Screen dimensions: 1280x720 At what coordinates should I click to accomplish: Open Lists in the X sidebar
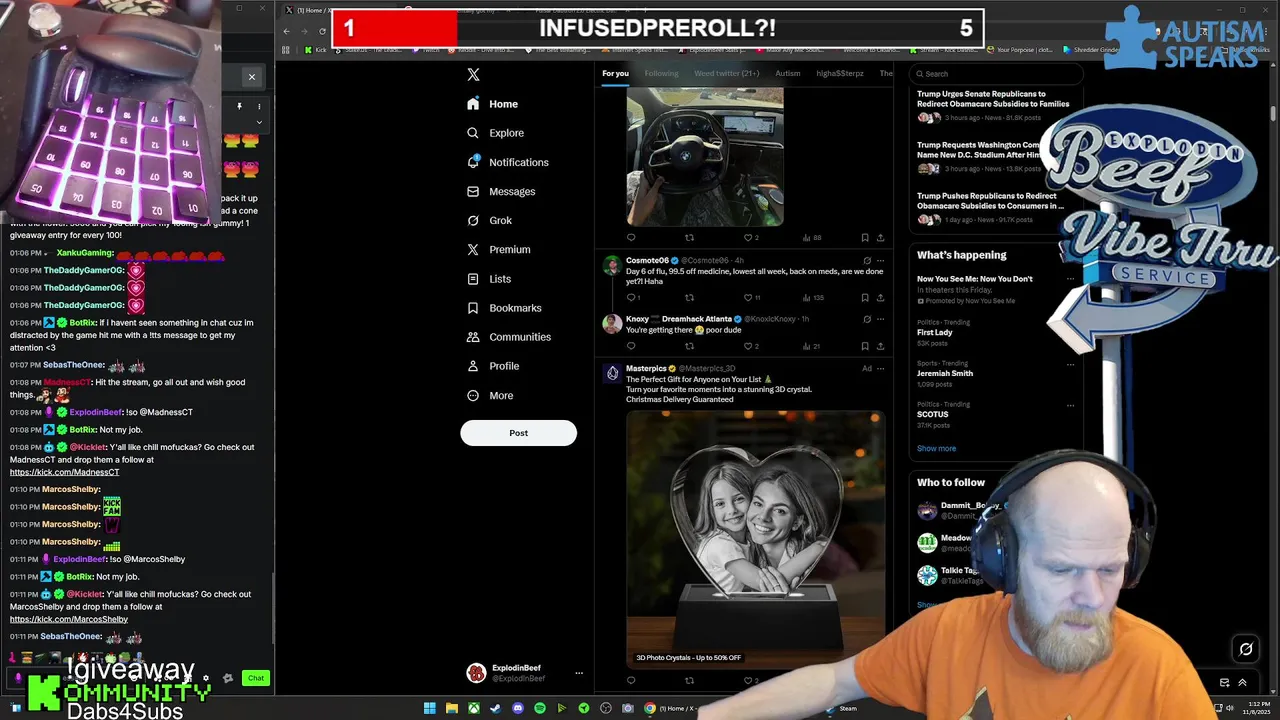[x=488, y=279]
